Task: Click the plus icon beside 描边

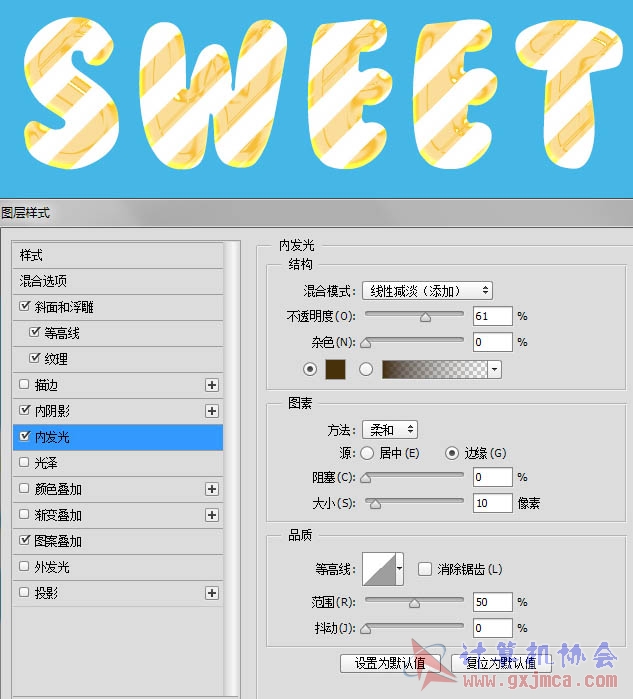Action: 212,385
